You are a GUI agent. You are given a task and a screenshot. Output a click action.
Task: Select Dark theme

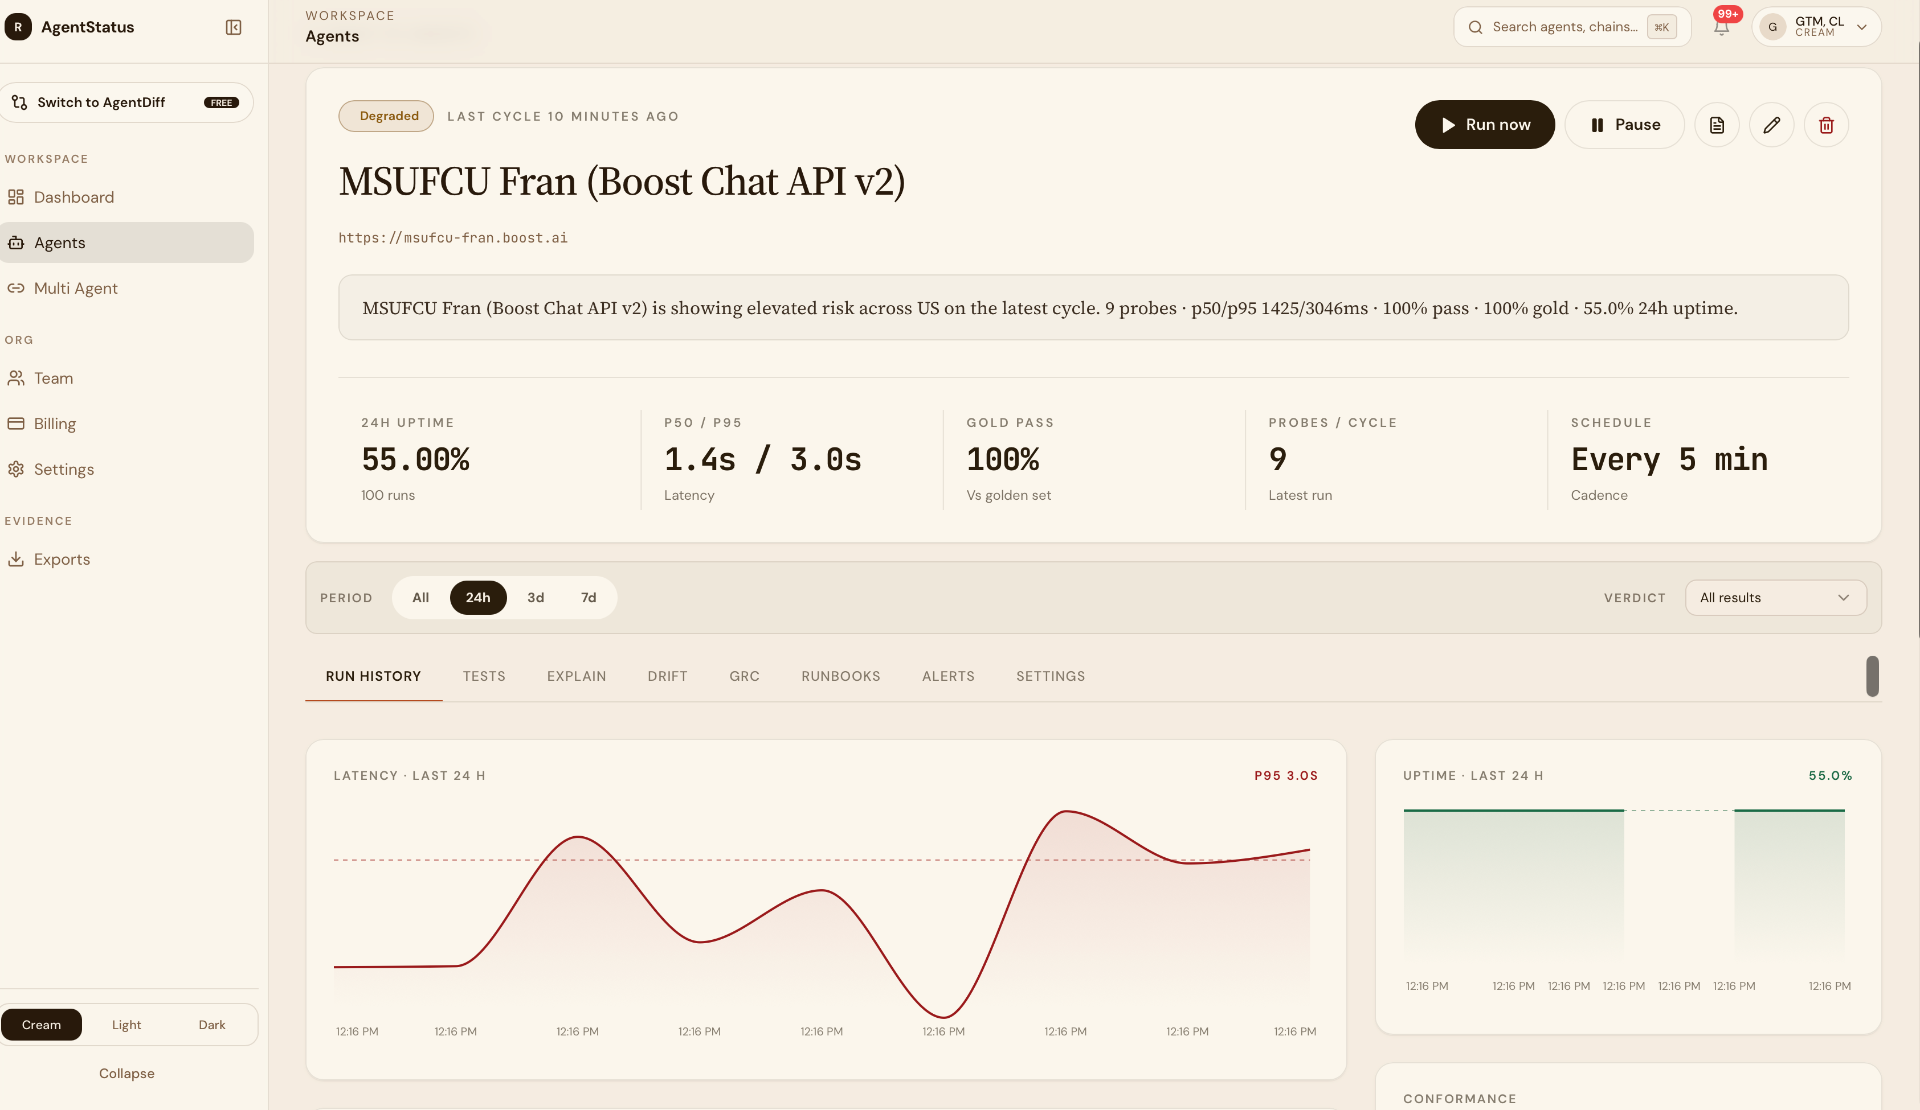(x=212, y=1025)
